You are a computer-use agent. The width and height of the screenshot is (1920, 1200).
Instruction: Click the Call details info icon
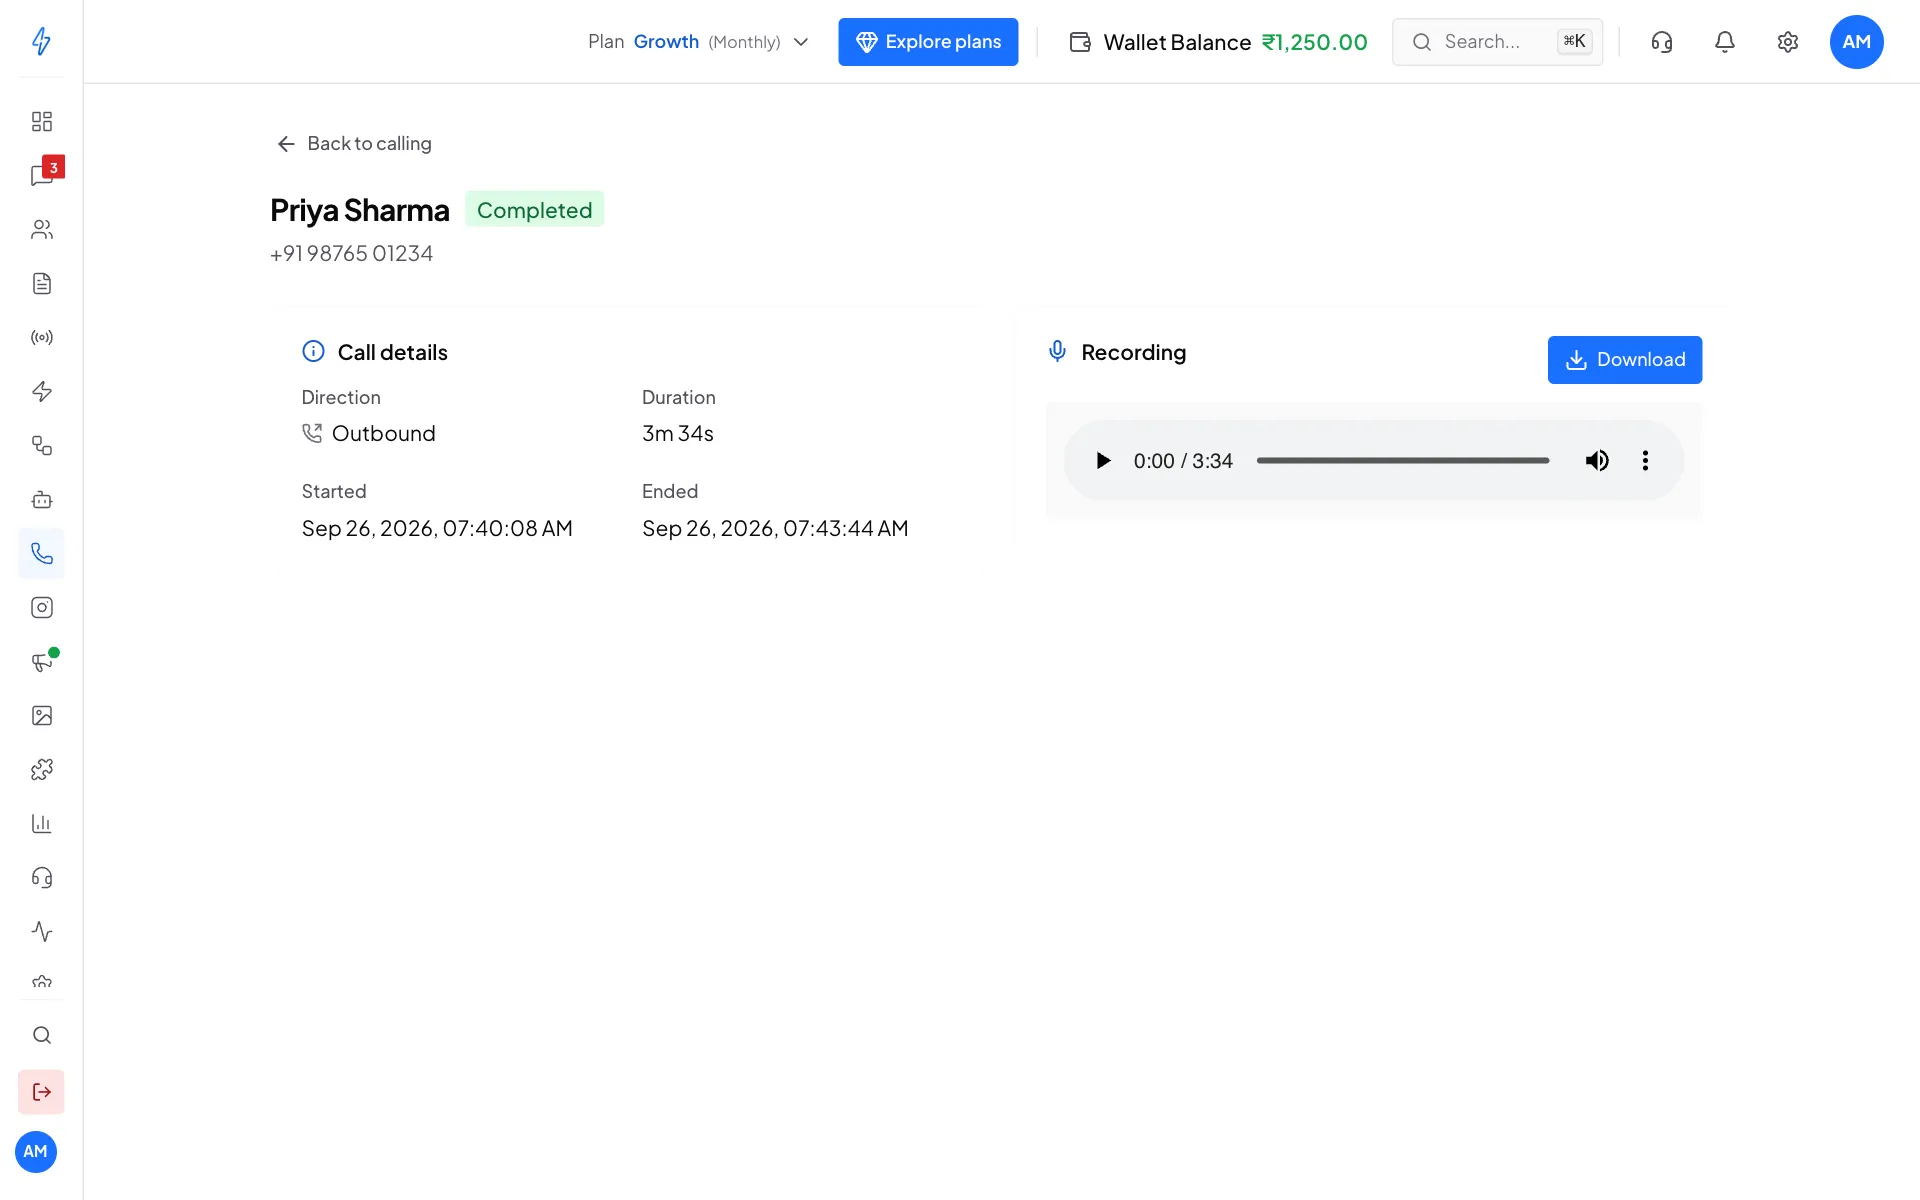(x=313, y=351)
